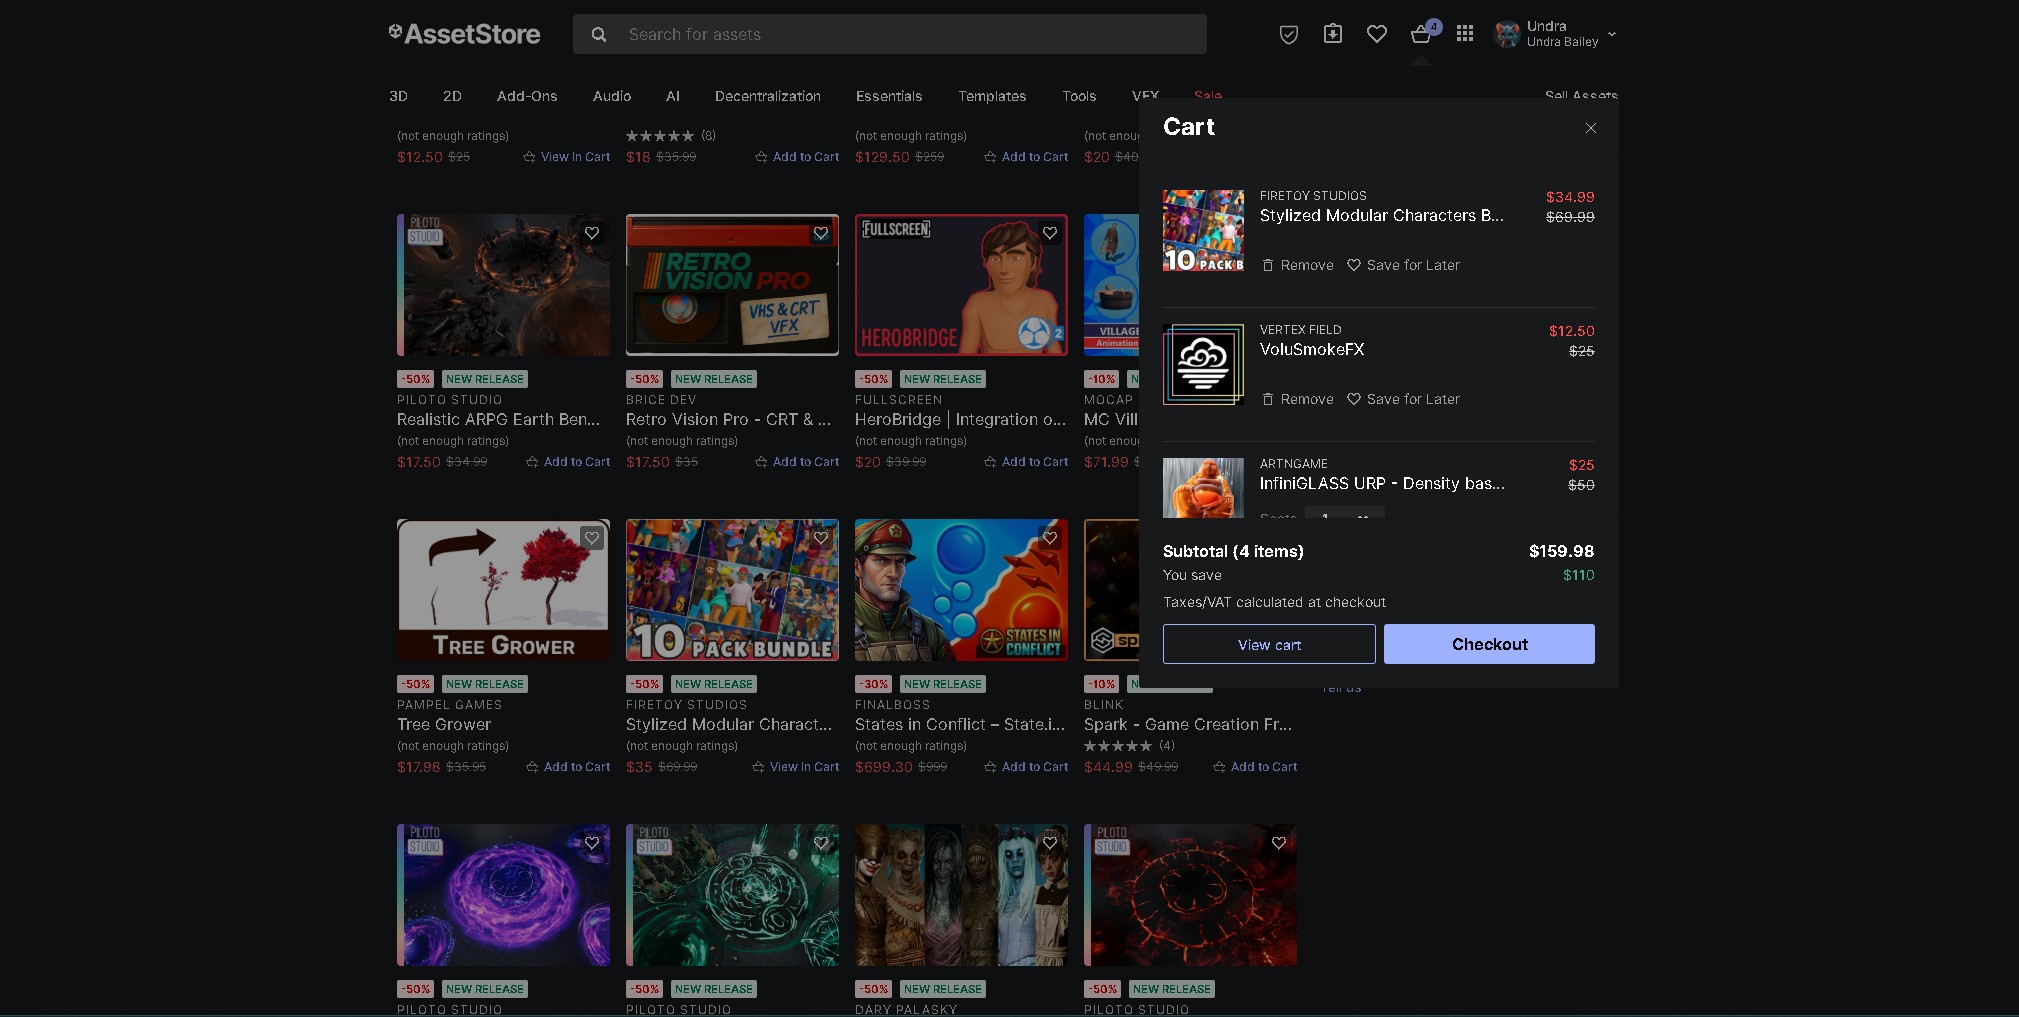Click the View cart button
Screen dimensions: 2019x1017
click(1268, 644)
